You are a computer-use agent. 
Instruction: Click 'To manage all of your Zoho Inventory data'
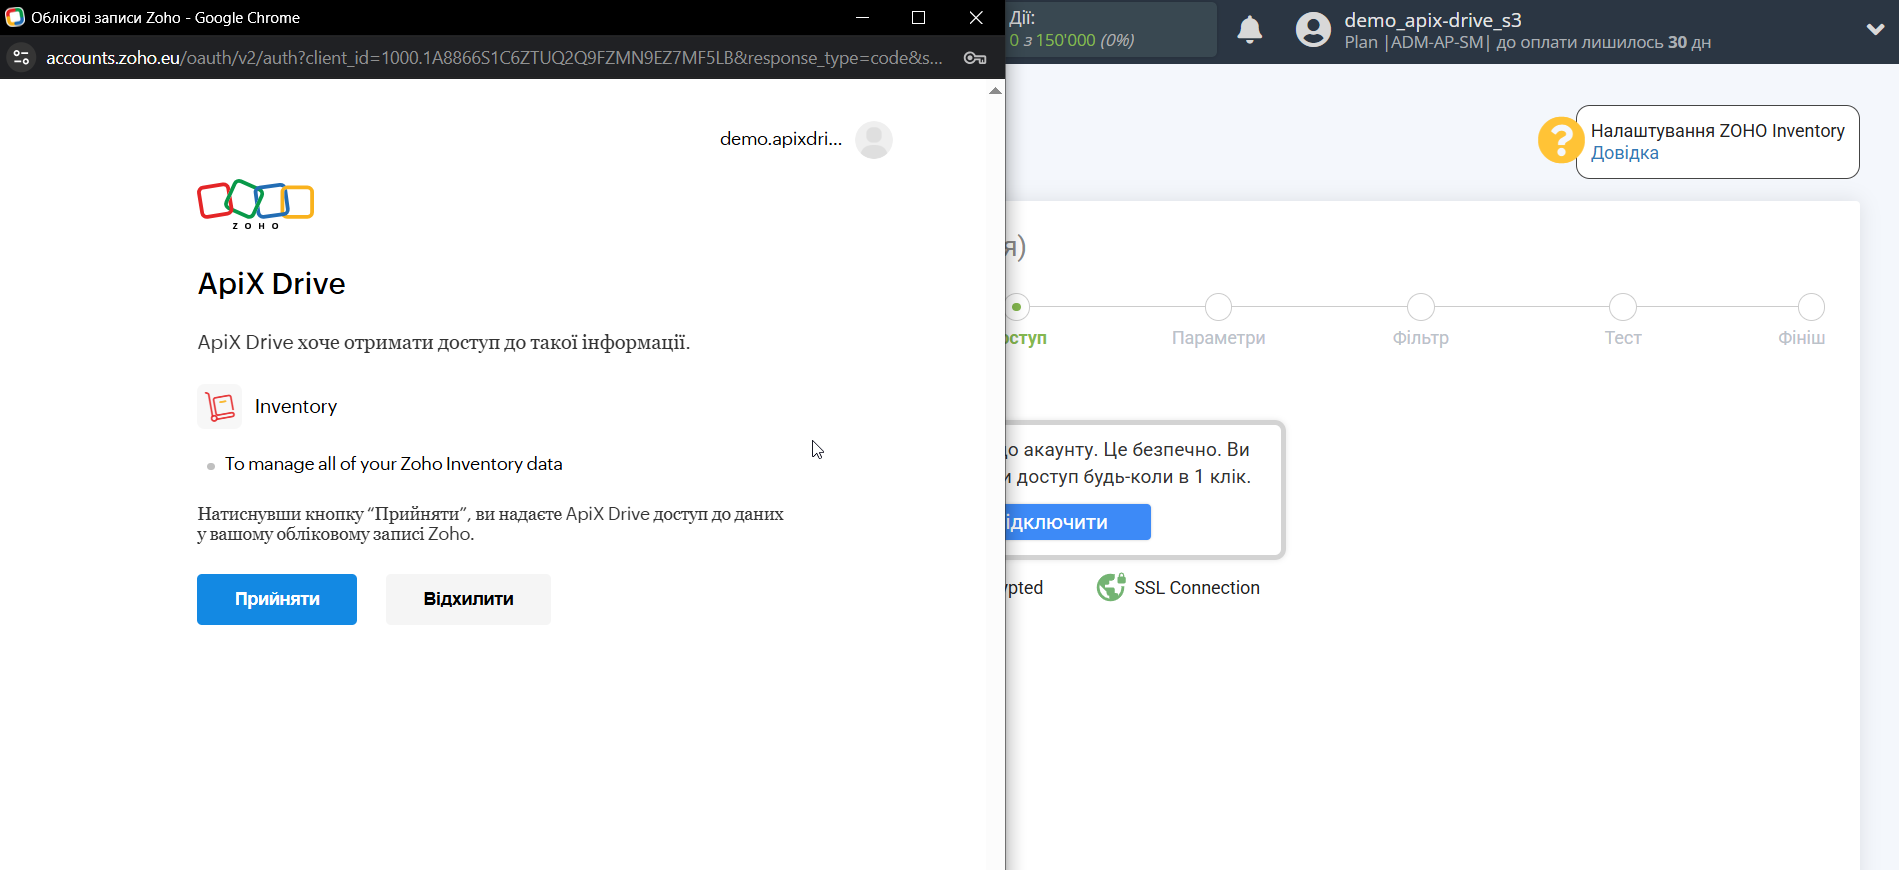394,464
